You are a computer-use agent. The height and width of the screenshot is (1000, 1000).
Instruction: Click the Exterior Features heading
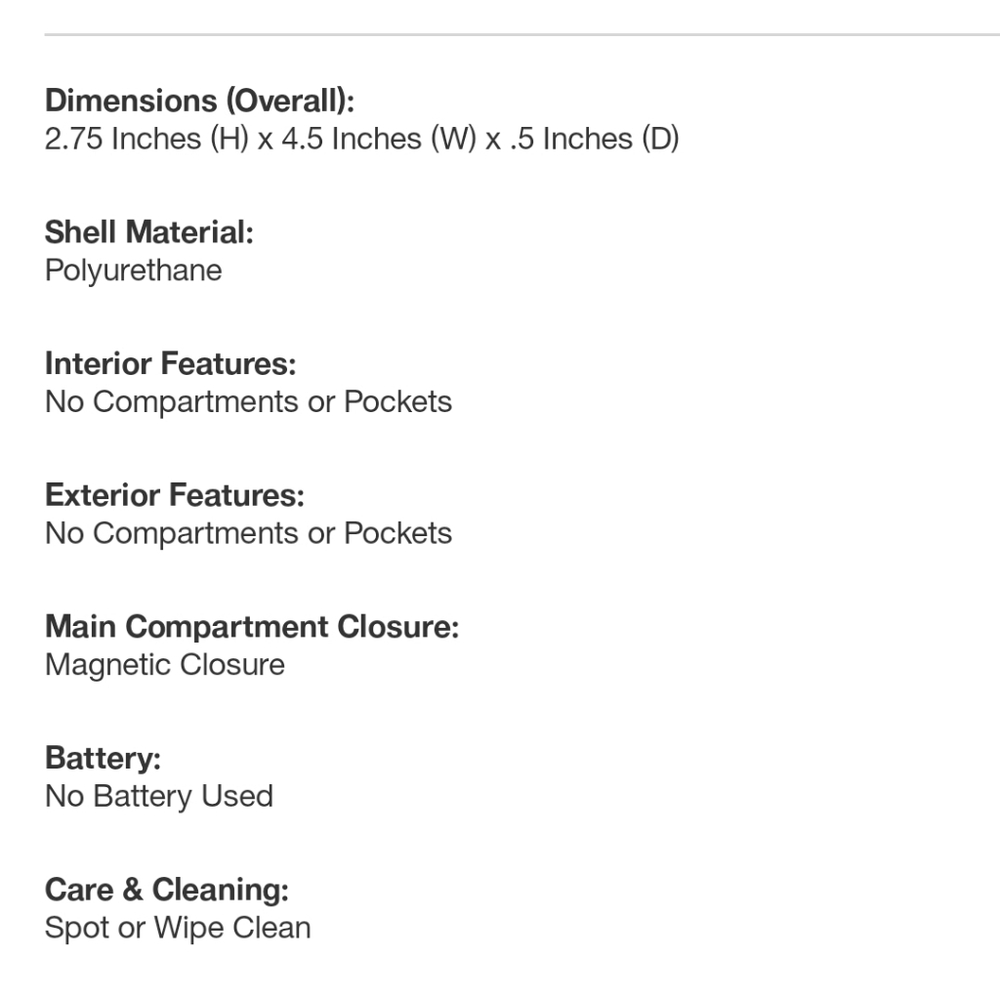click(x=175, y=495)
